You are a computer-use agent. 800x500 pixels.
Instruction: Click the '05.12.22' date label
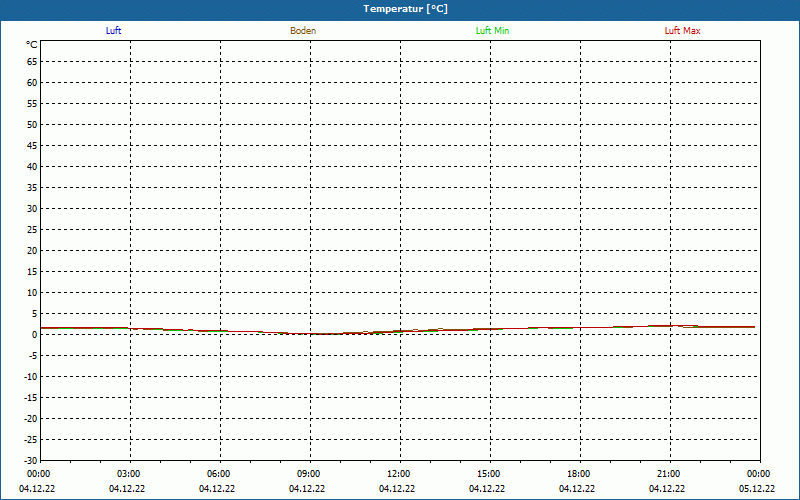coord(757,489)
